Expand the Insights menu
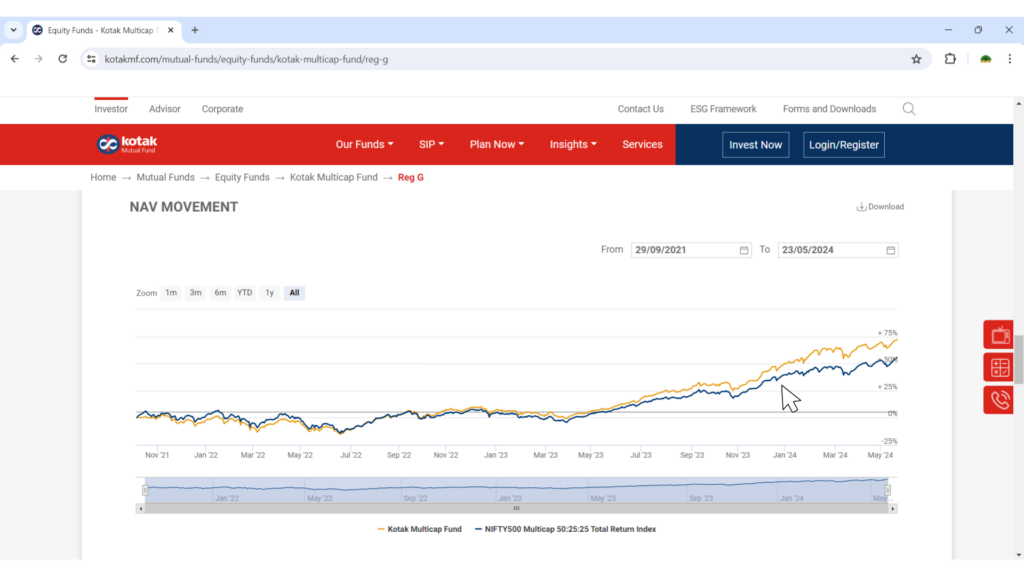 click(573, 144)
